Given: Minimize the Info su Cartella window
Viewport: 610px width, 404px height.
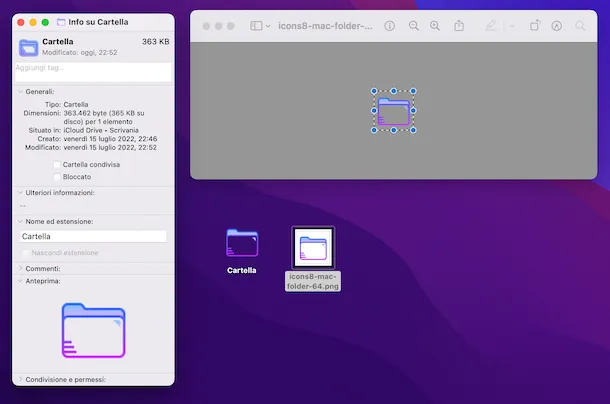Looking at the screenshot, I should click(33, 22).
